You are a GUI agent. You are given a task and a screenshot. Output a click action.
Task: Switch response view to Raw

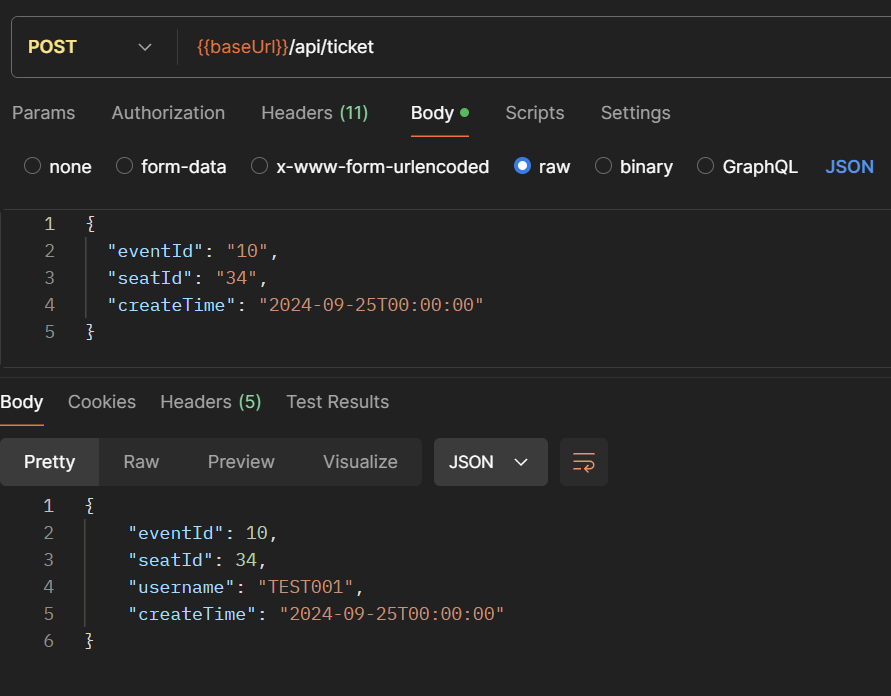(x=141, y=462)
